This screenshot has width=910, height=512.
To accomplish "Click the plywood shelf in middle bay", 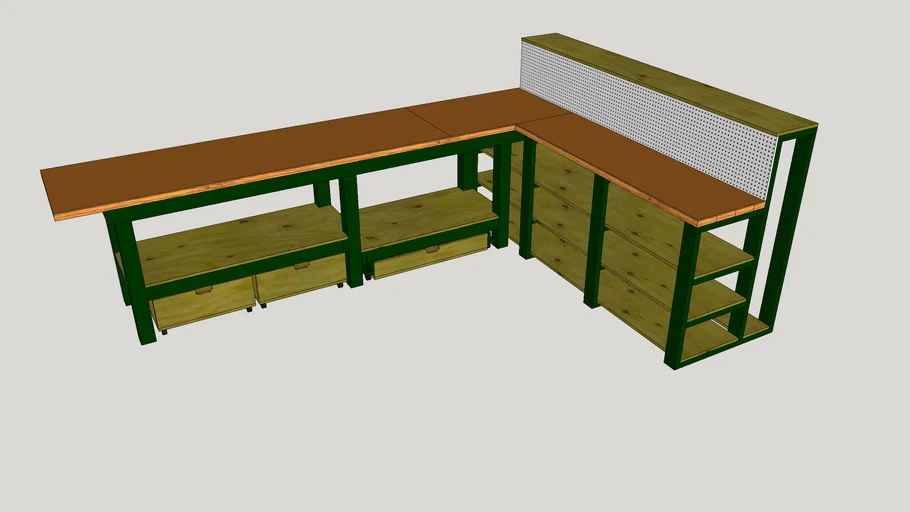I will pos(425,213).
